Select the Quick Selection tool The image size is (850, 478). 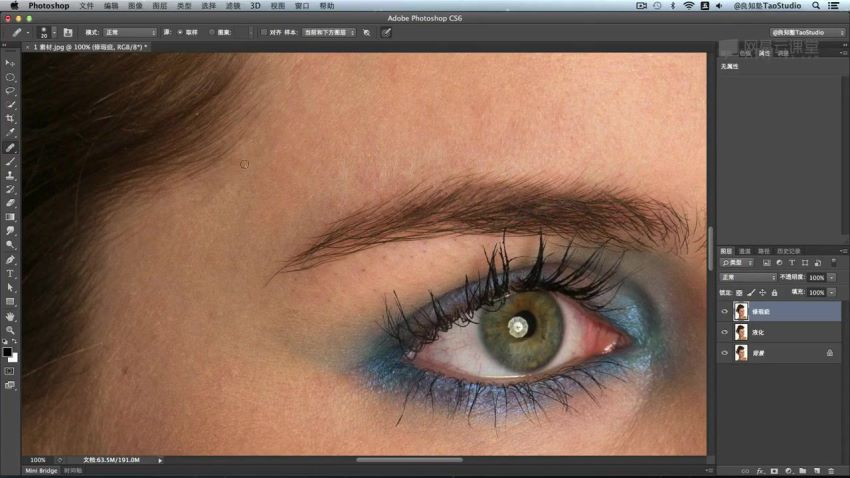[10, 105]
